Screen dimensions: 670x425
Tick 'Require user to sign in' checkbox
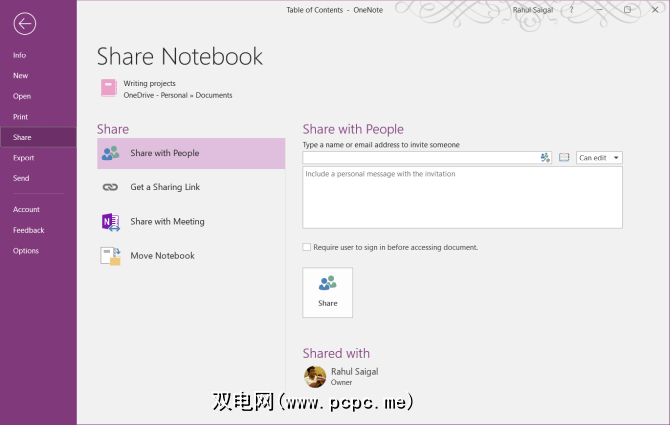click(x=306, y=247)
